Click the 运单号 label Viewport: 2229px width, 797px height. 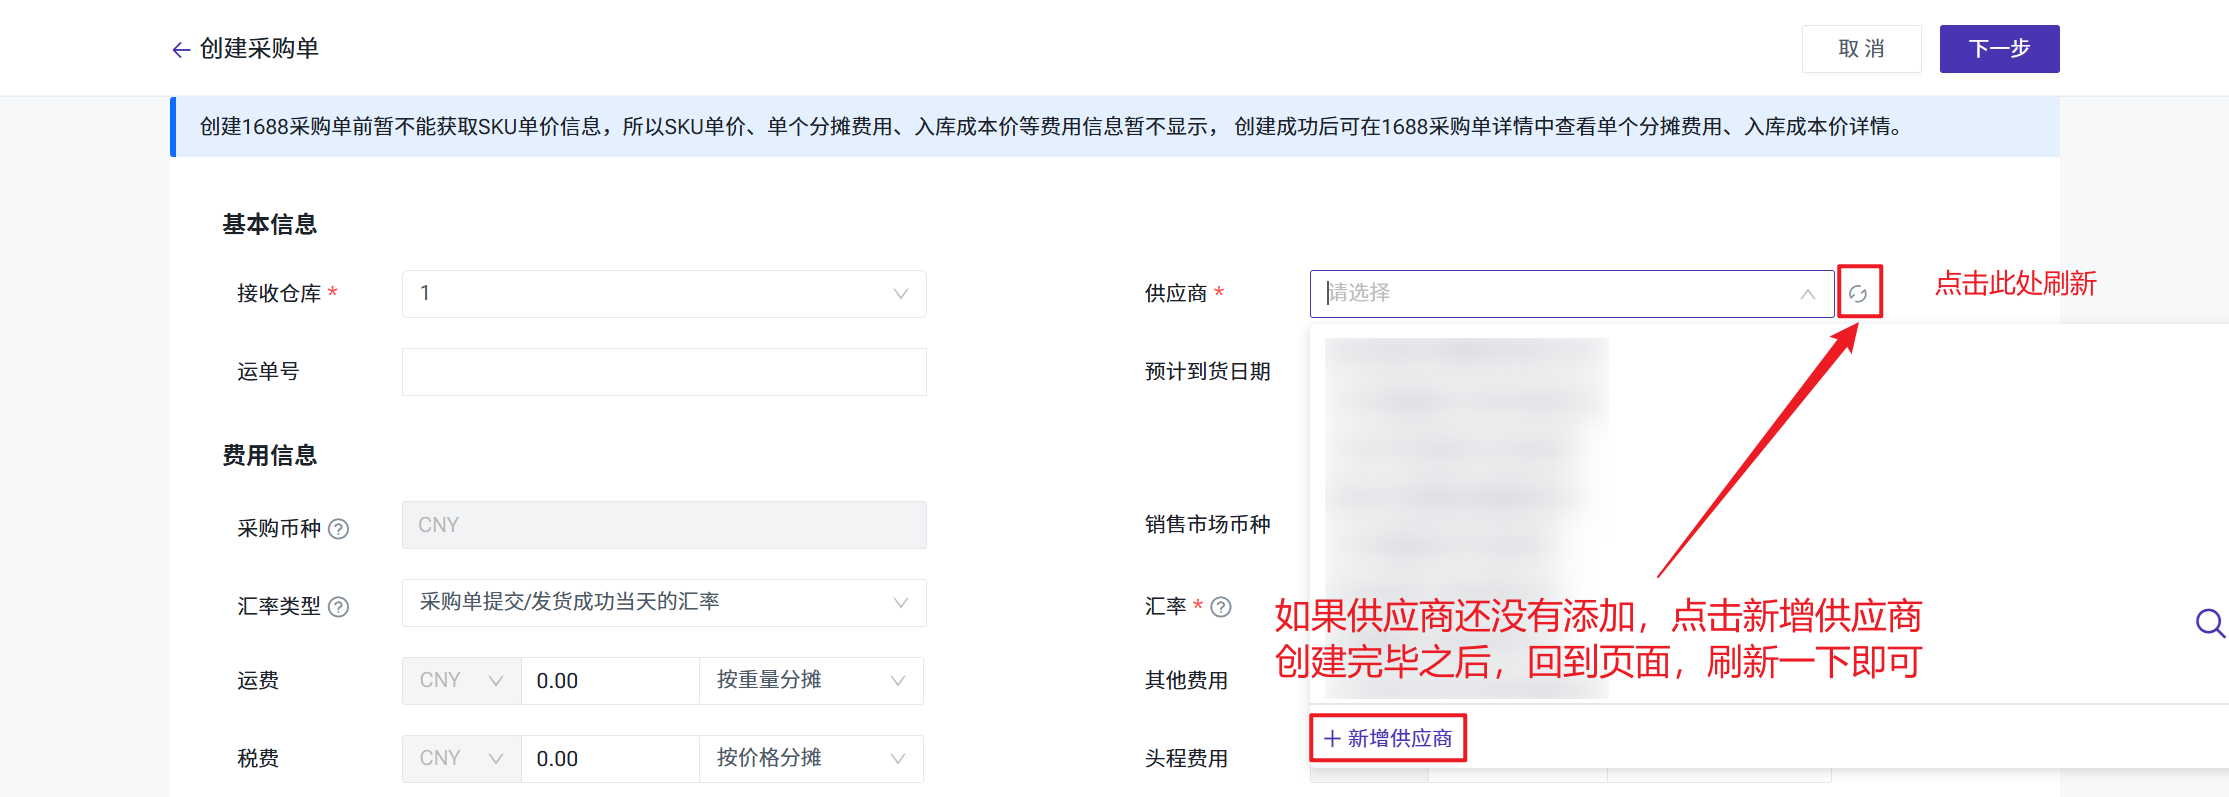pos(268,372)
